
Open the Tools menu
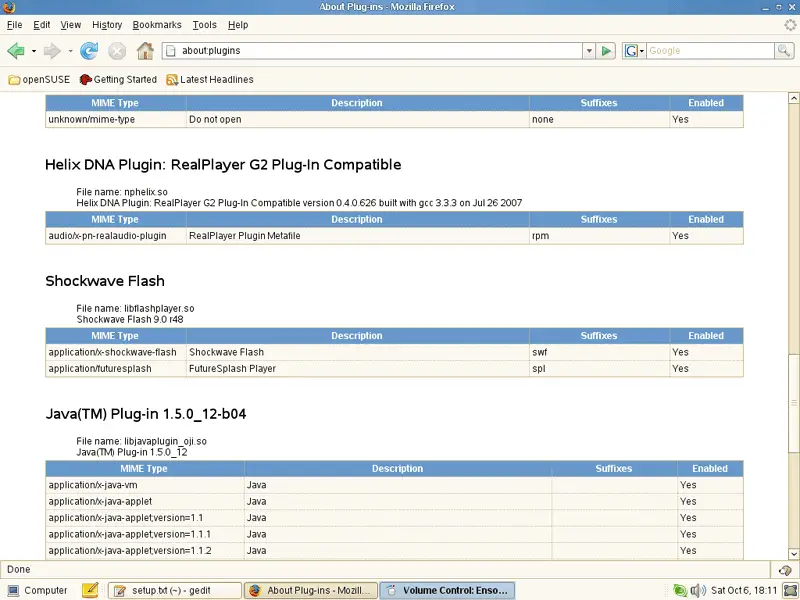(x=204, y=24)
